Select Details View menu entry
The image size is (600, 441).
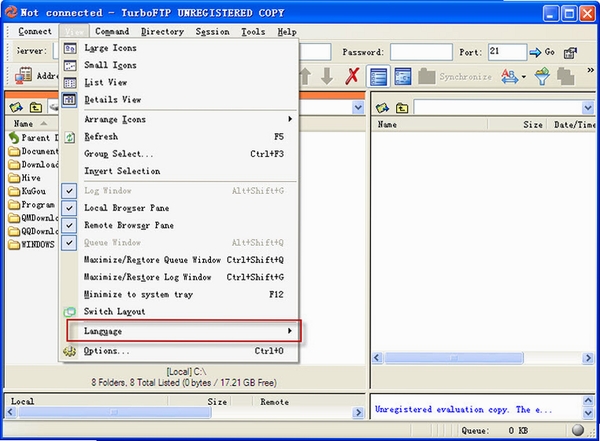point(179,100)
